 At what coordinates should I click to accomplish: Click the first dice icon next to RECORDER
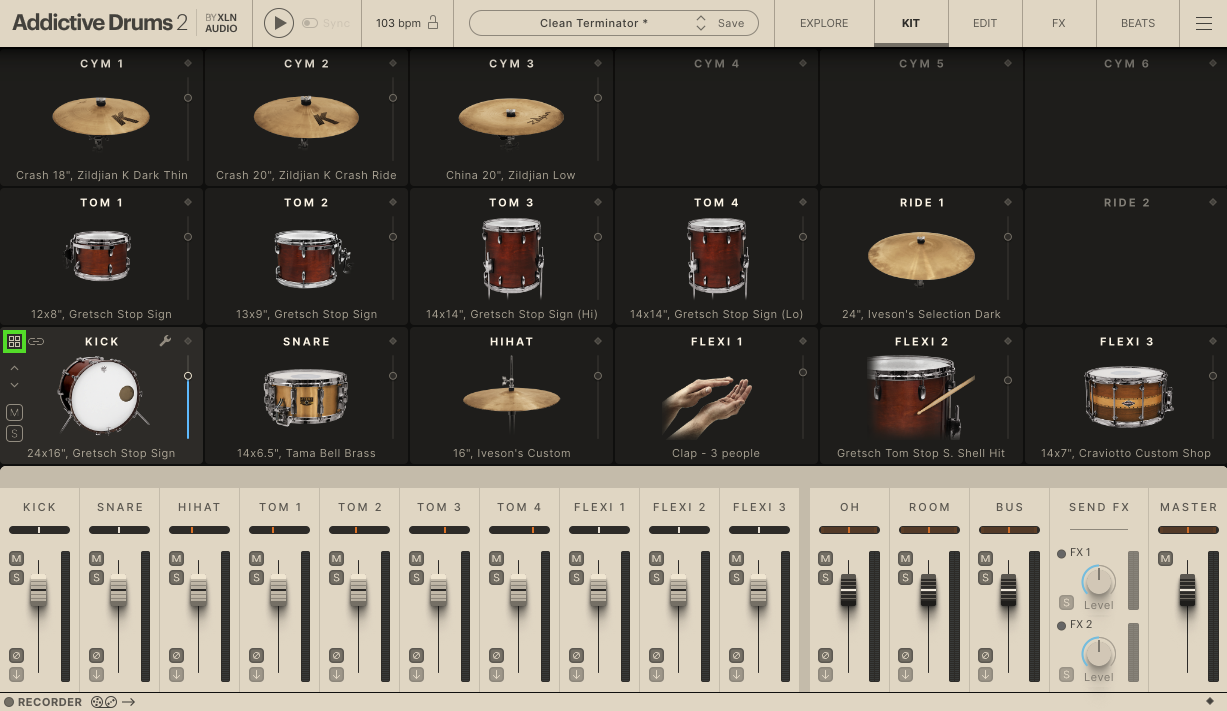tap(97, 702)
